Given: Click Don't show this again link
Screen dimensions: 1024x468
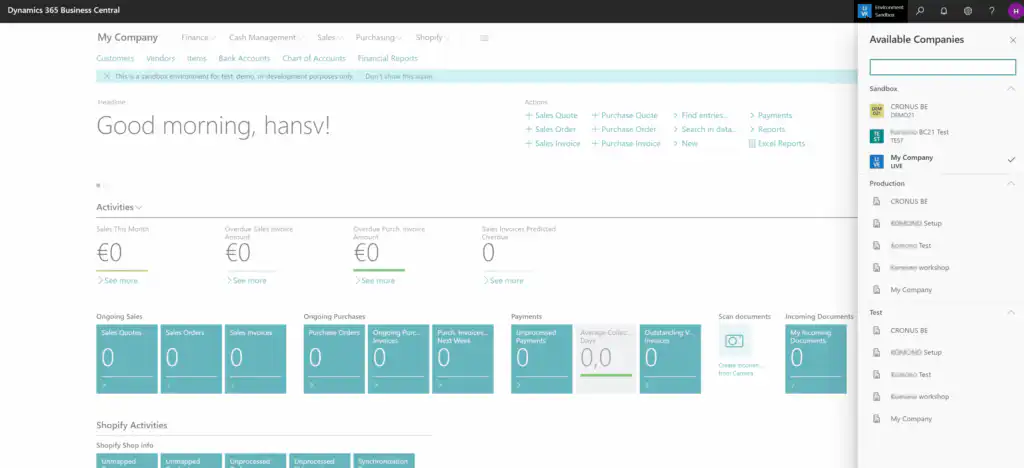Looking at the screenshot, I should click(400, 76).
